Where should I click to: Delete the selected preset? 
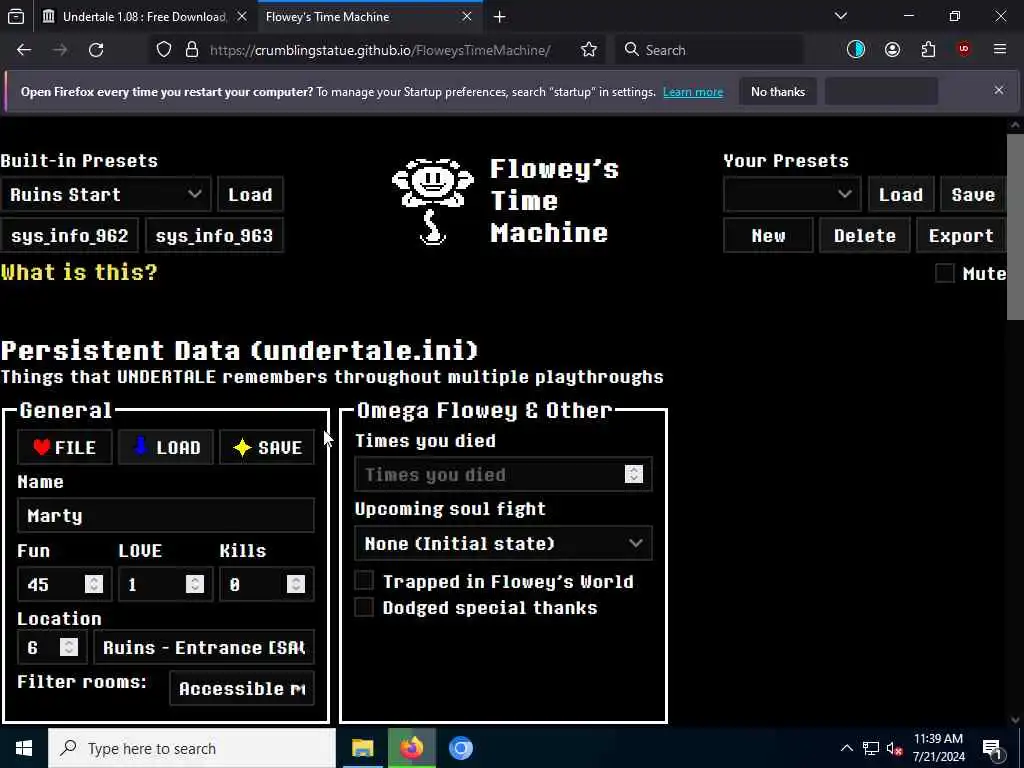865,236
